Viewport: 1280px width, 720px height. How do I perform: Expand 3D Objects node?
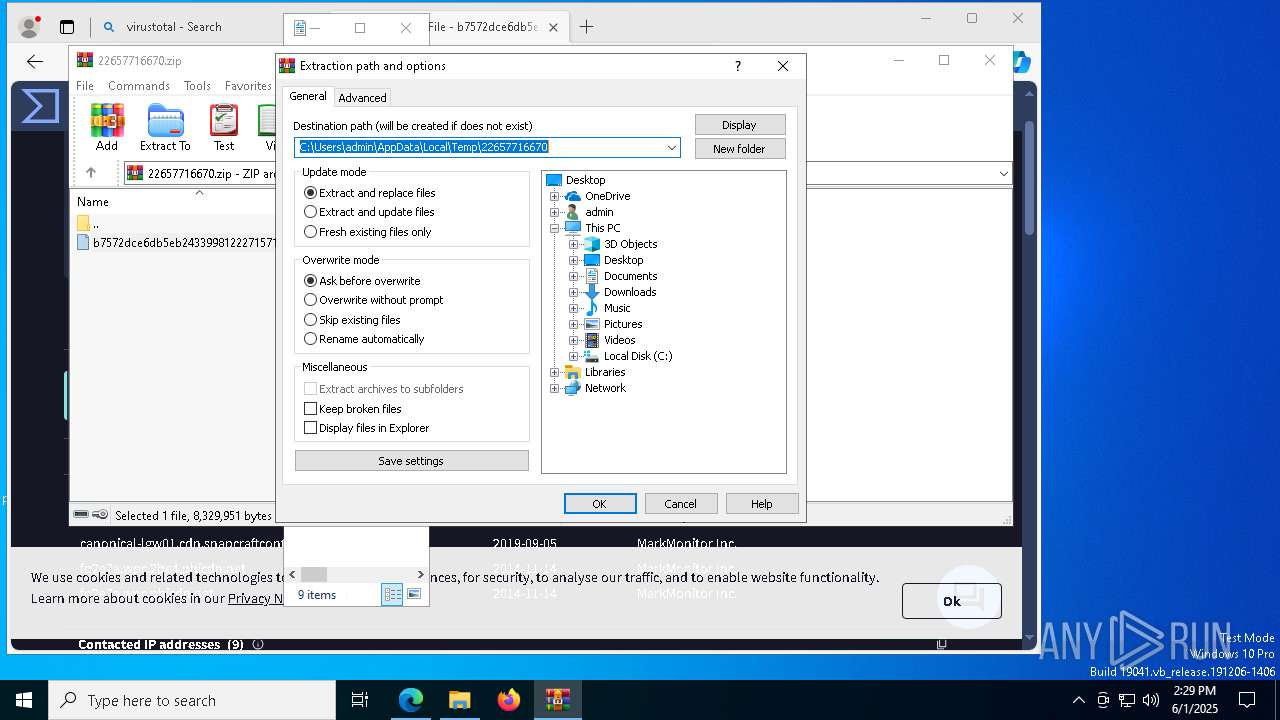(x=574, y=244)
